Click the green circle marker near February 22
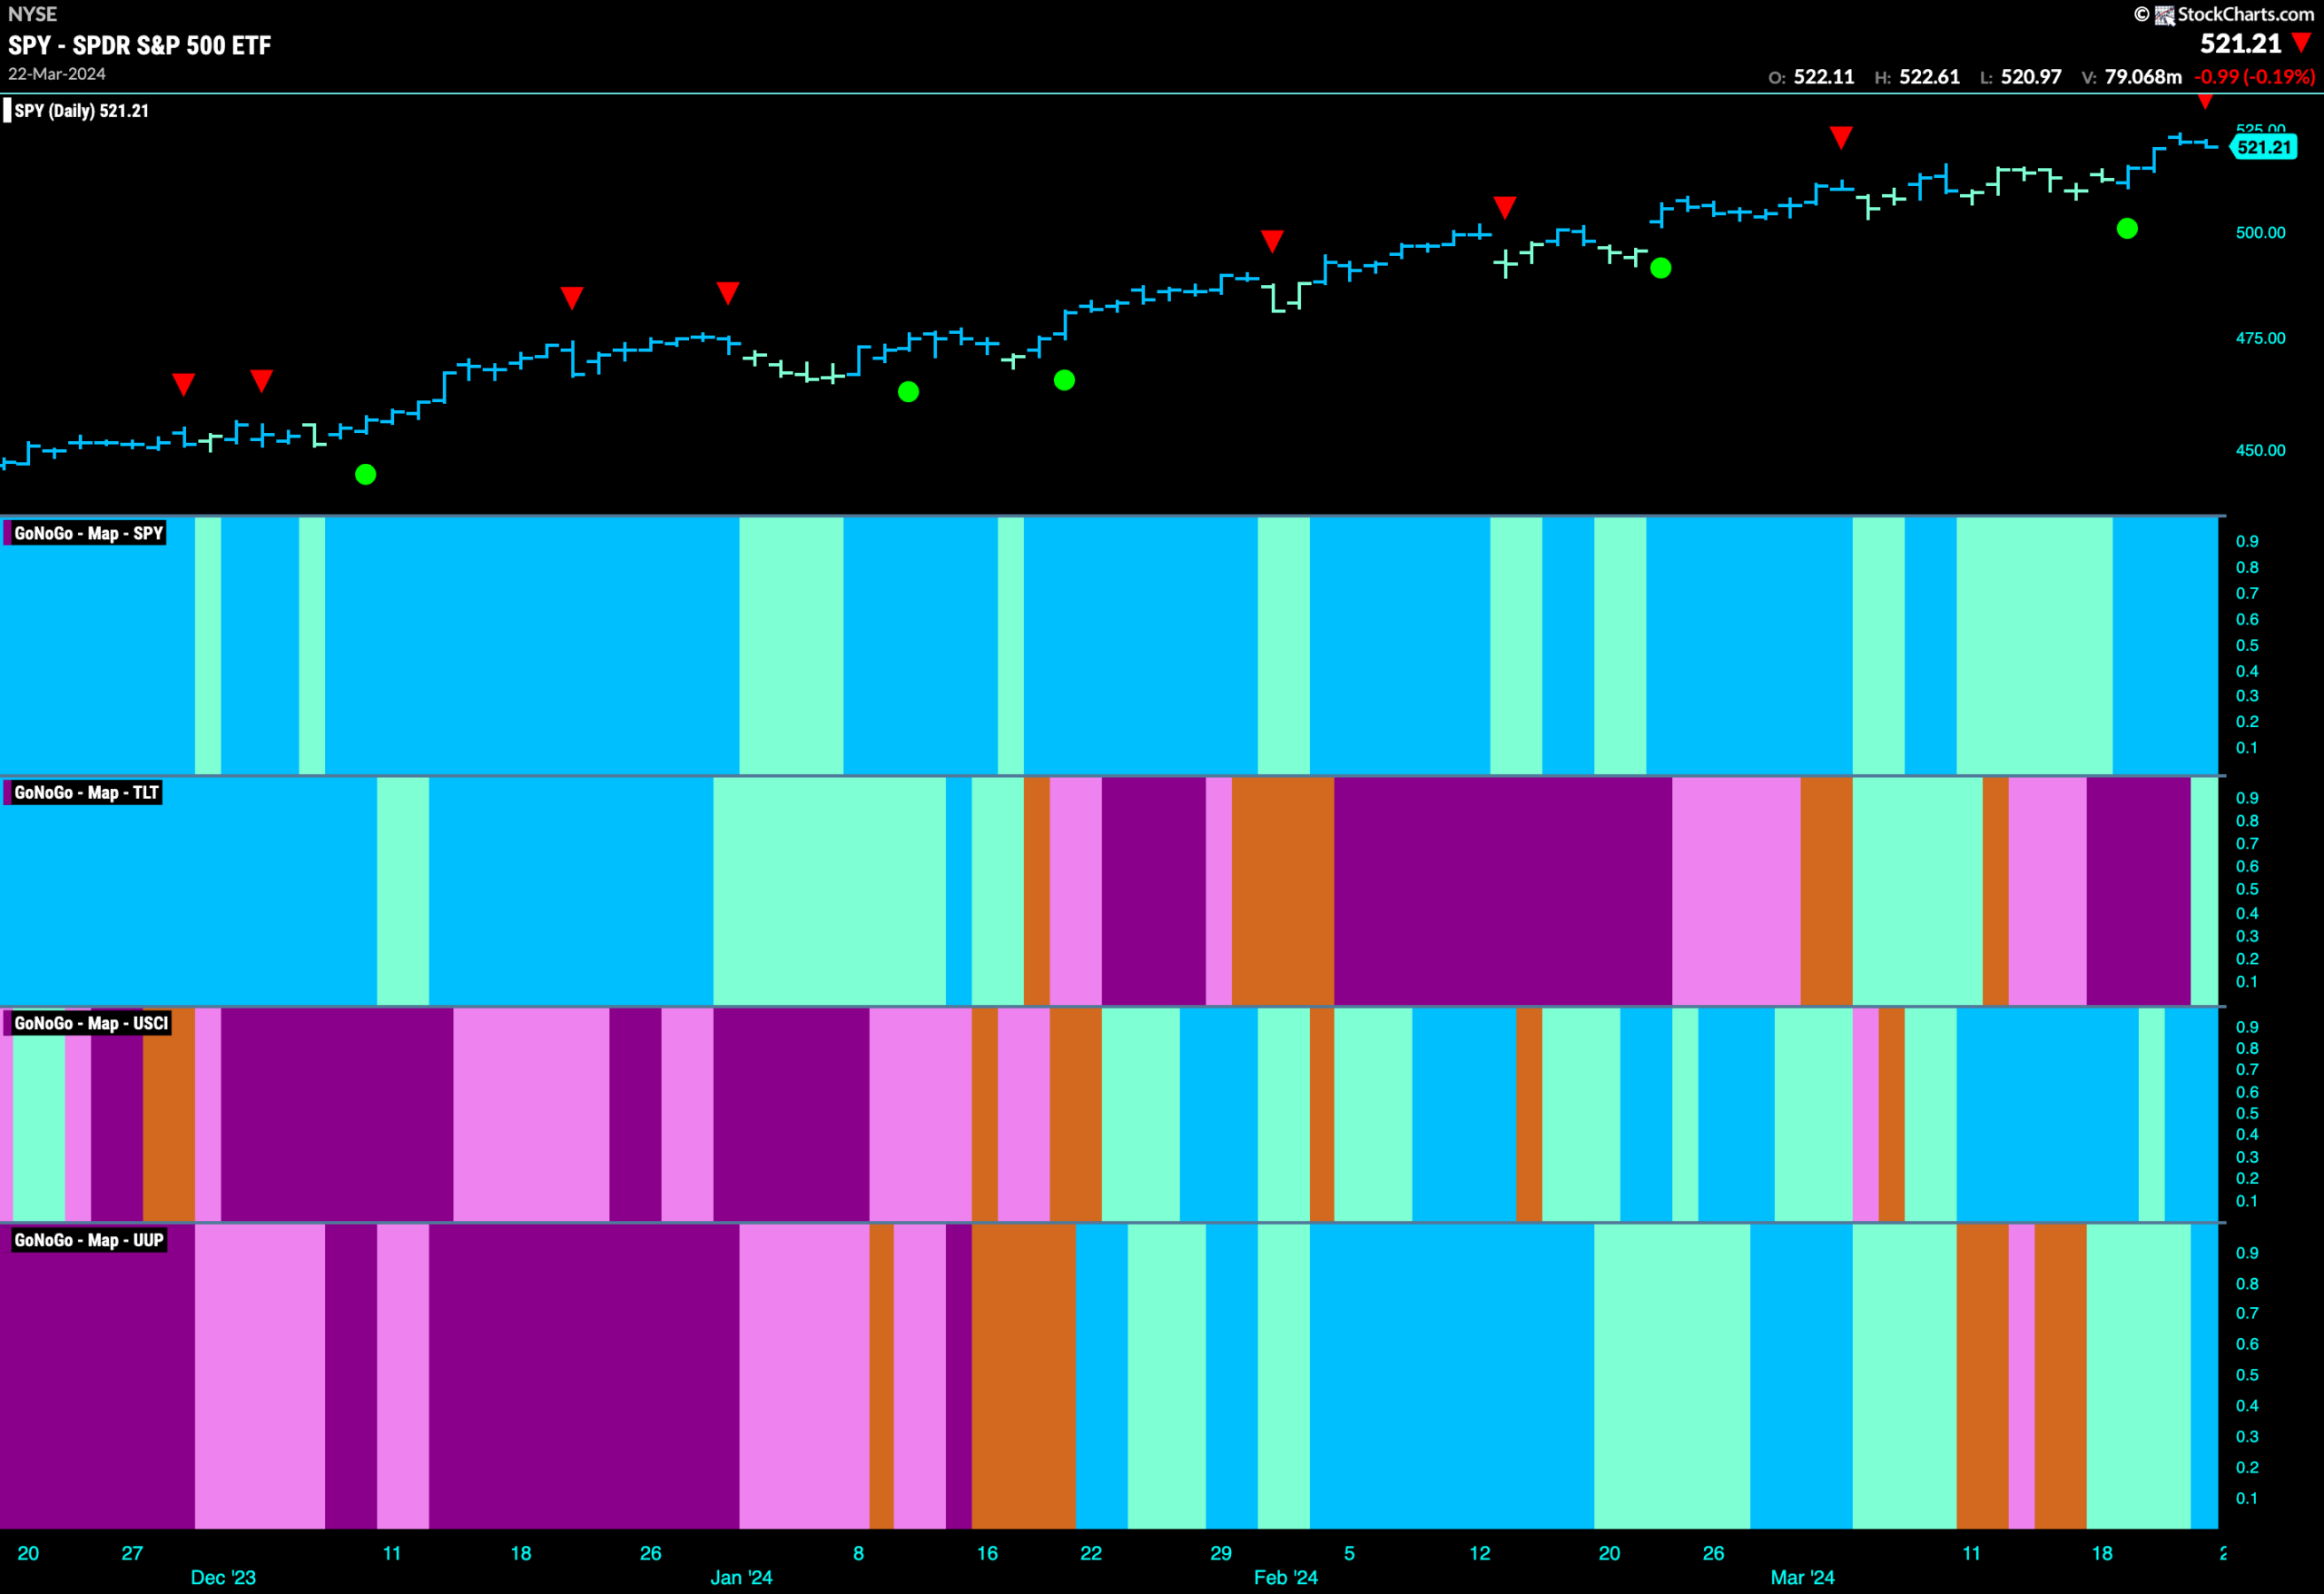Viewport: 2324px width, 1594px height. (1661, 268)
